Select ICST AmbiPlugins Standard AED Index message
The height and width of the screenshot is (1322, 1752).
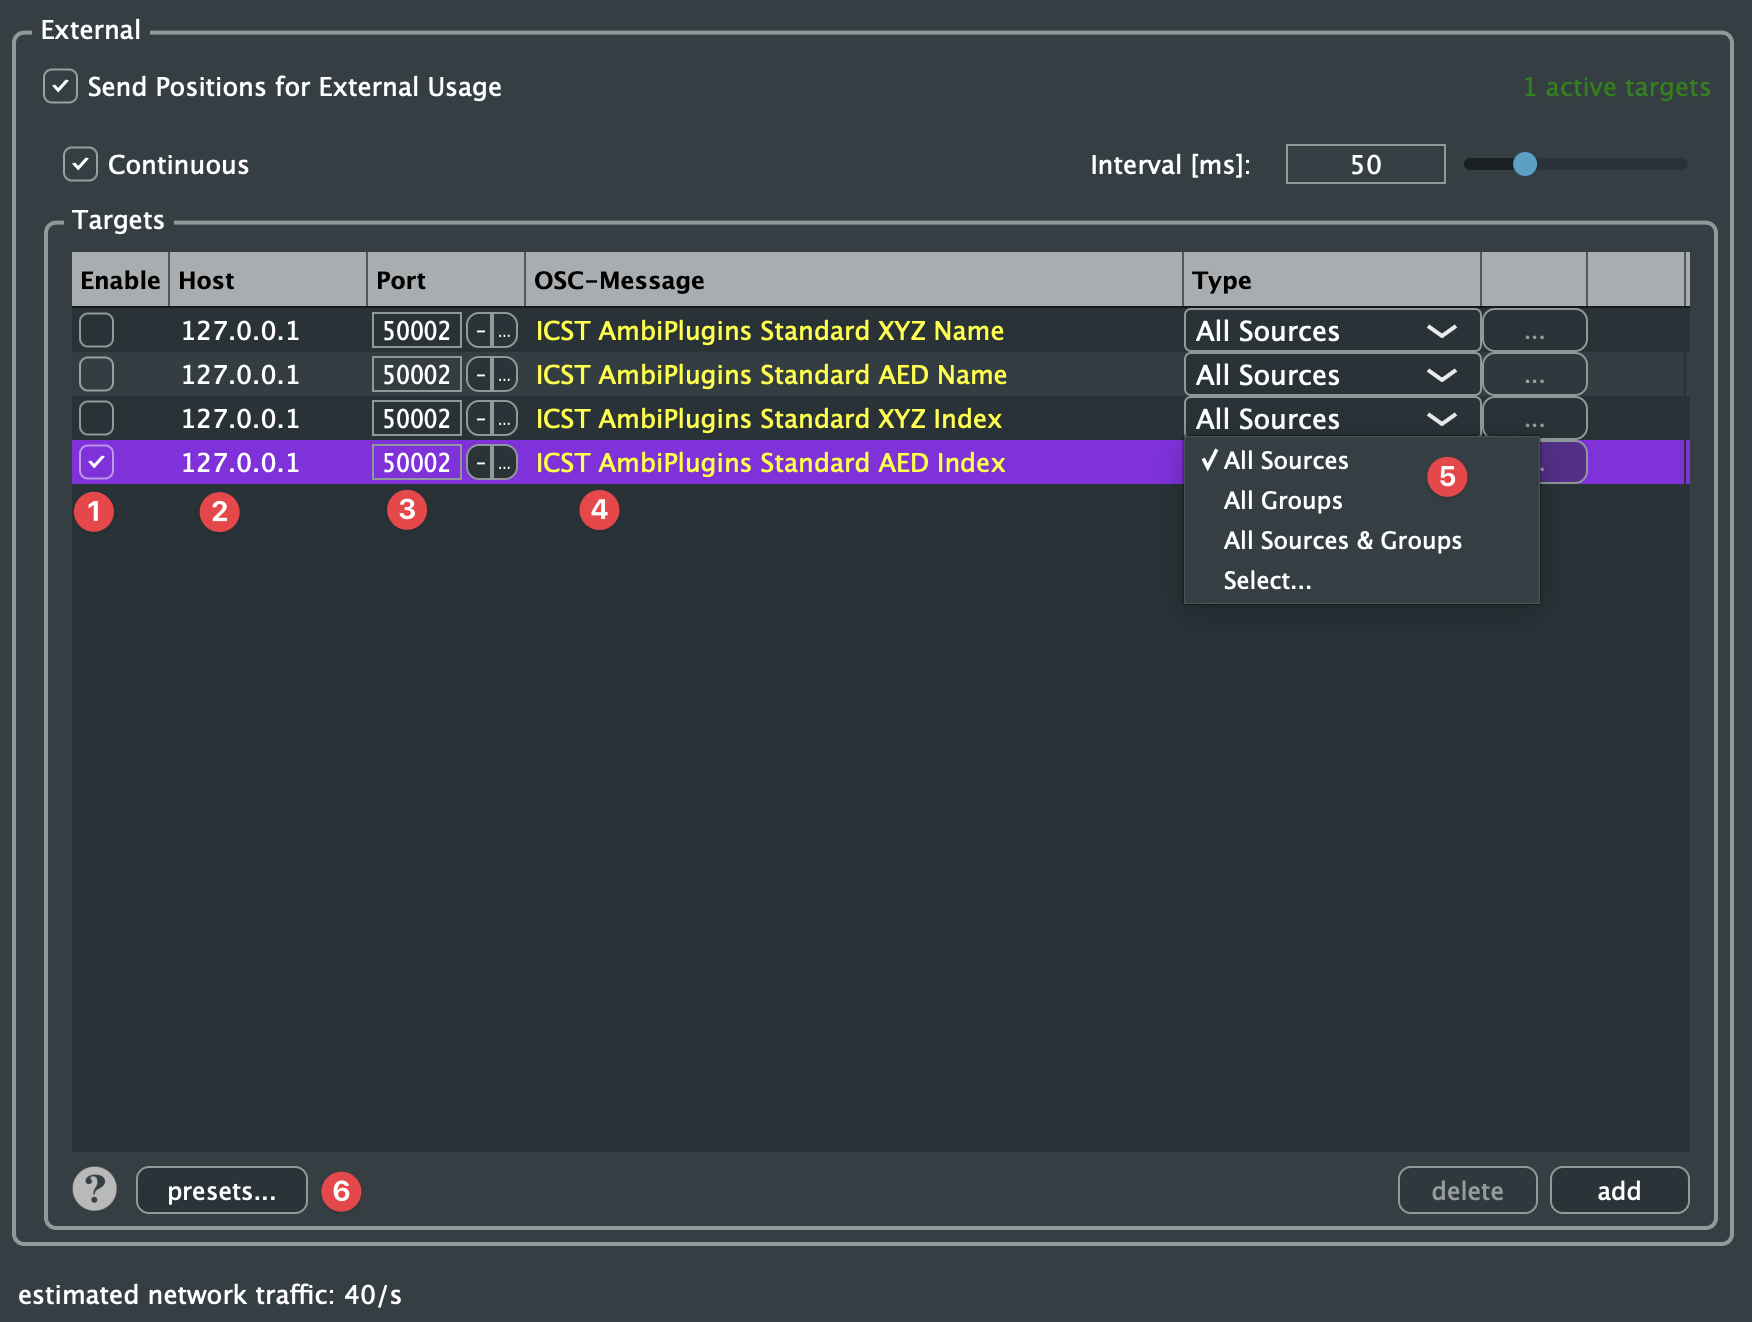pos(770,462)
